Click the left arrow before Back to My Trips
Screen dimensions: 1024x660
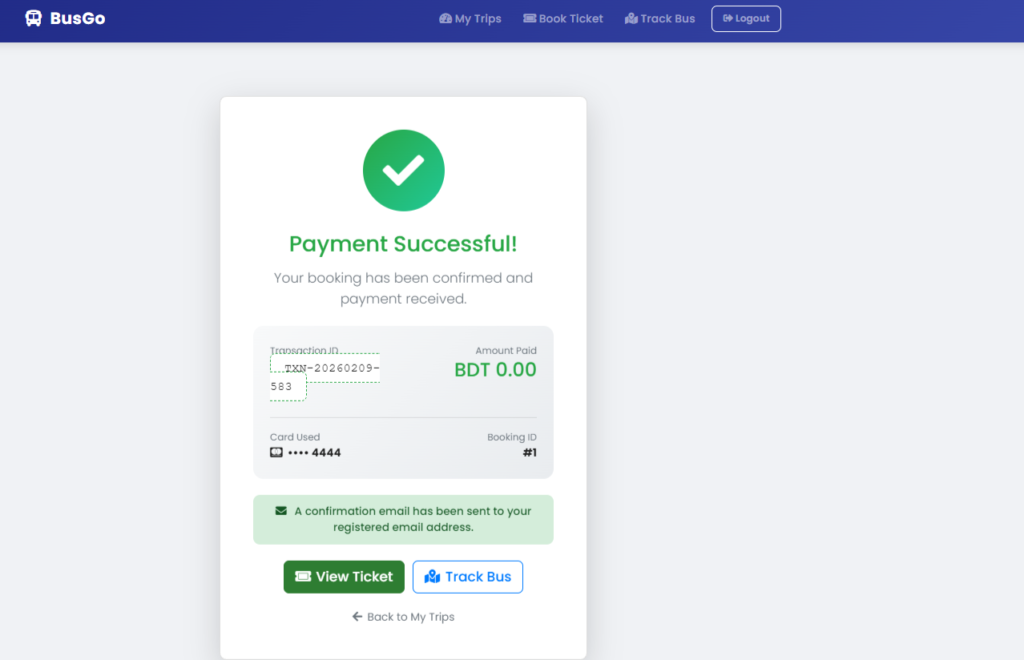[x=357, y=617]
